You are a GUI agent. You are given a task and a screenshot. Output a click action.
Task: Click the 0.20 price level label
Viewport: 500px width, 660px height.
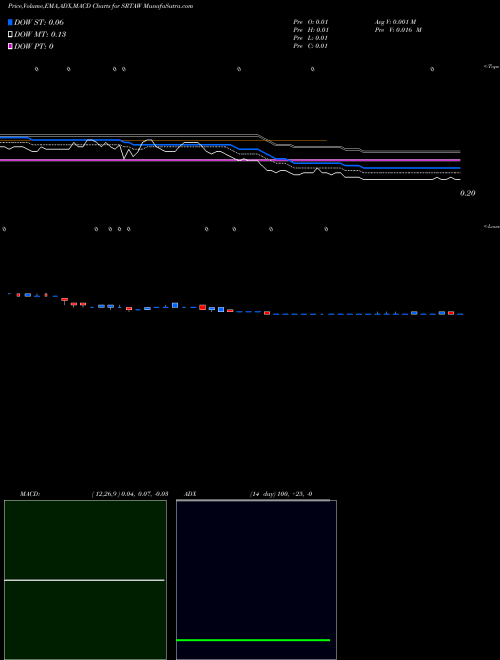[x=468, y=193]
